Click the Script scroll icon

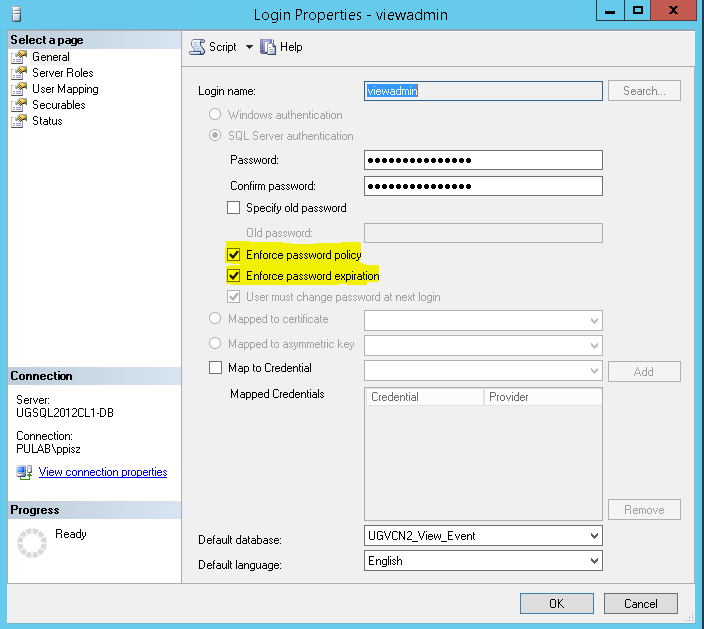tap(197, 47)
